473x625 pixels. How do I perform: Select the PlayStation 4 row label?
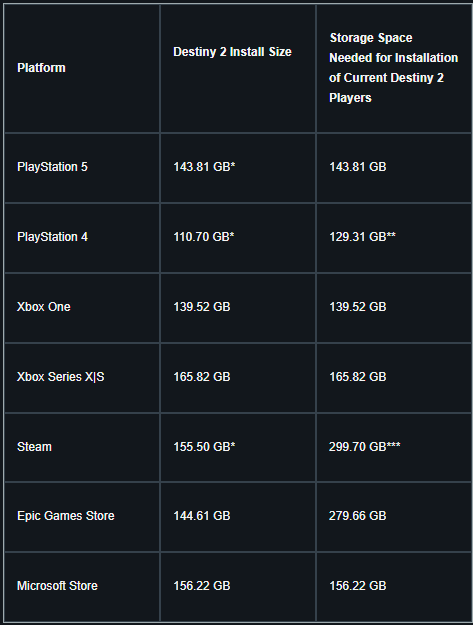[x=52, y=237]
